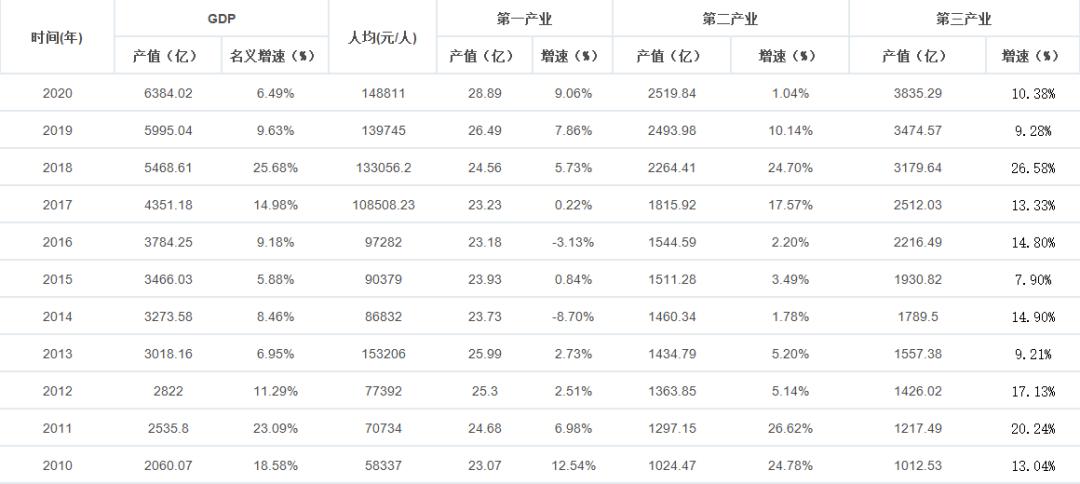Select the 2018 GDP growth 25.68%
Image resolution: width=1080 pixels, height=484 pixels.
(x=273, y=168)
